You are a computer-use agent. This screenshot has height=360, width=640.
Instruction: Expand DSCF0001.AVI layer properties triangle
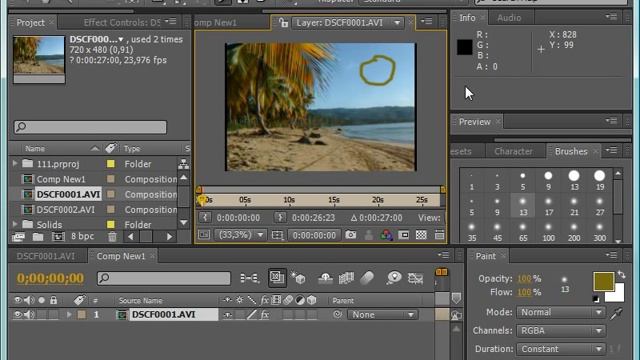click(x=69, y=315)
